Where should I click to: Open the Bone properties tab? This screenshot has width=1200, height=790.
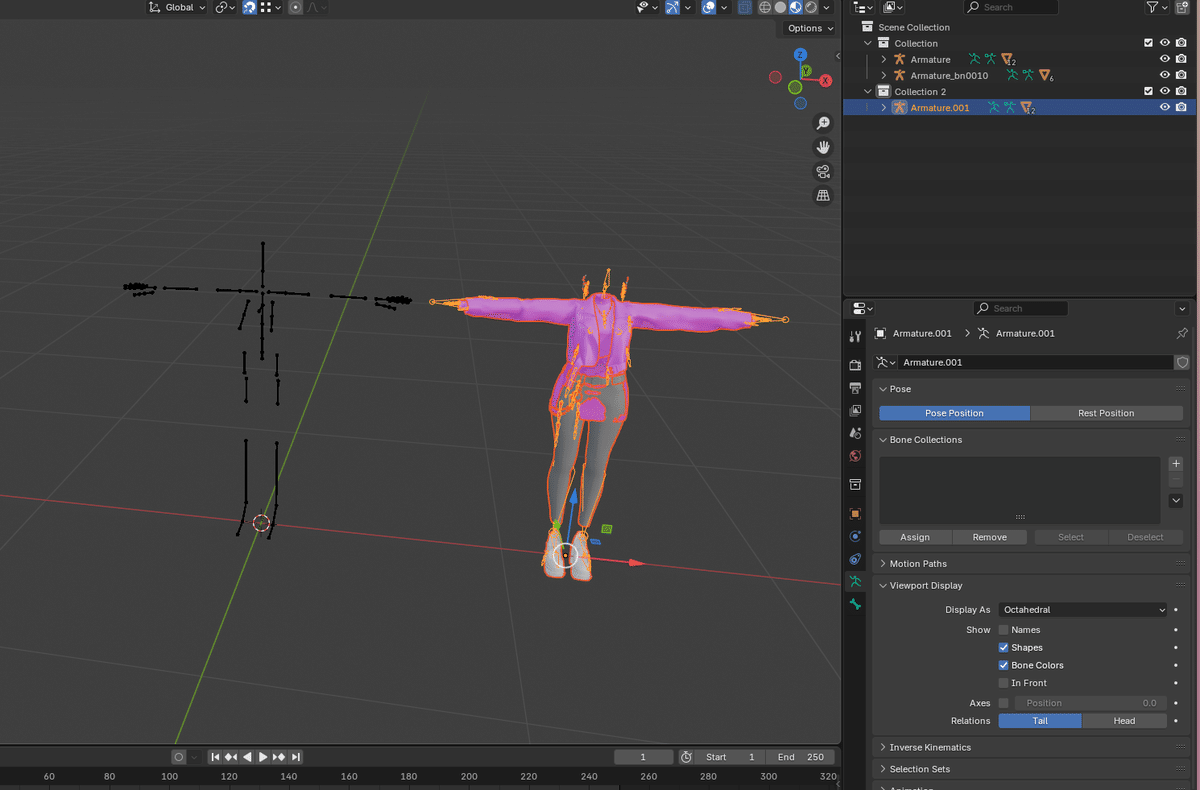[x=855, y=605]
